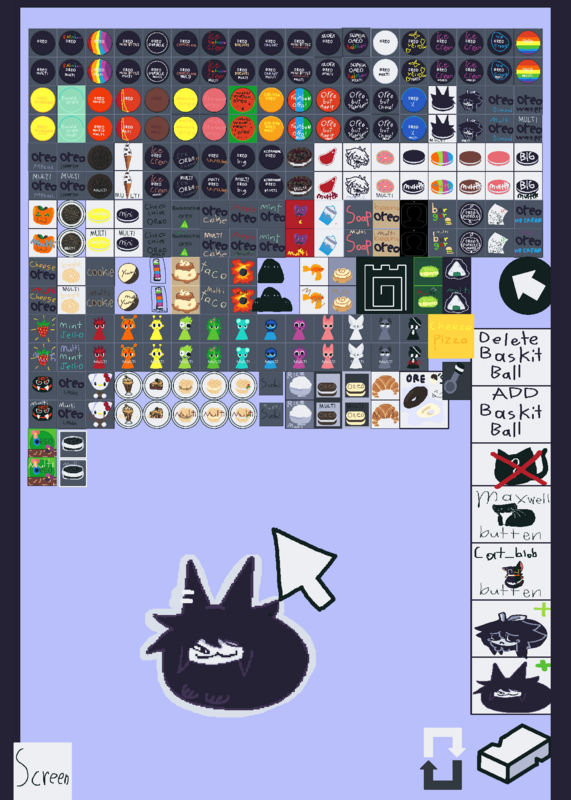Select the castle maze icon tile

coord(385,285)
